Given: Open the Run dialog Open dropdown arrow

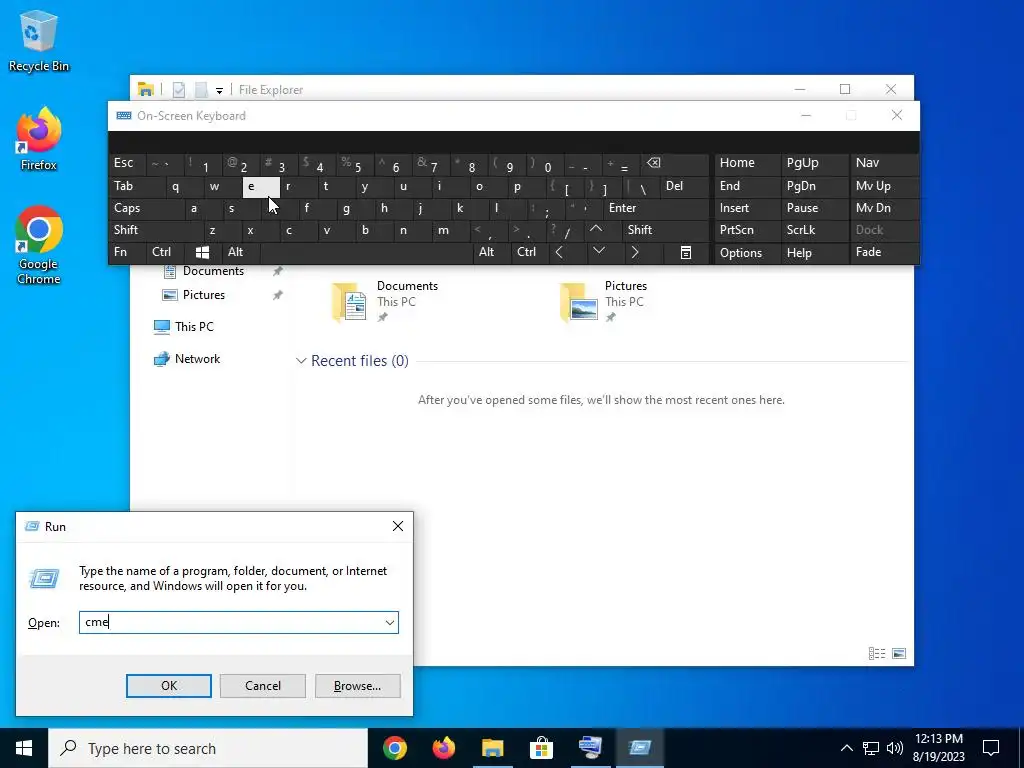Looking at the screenshot, I should click(390, 622).
